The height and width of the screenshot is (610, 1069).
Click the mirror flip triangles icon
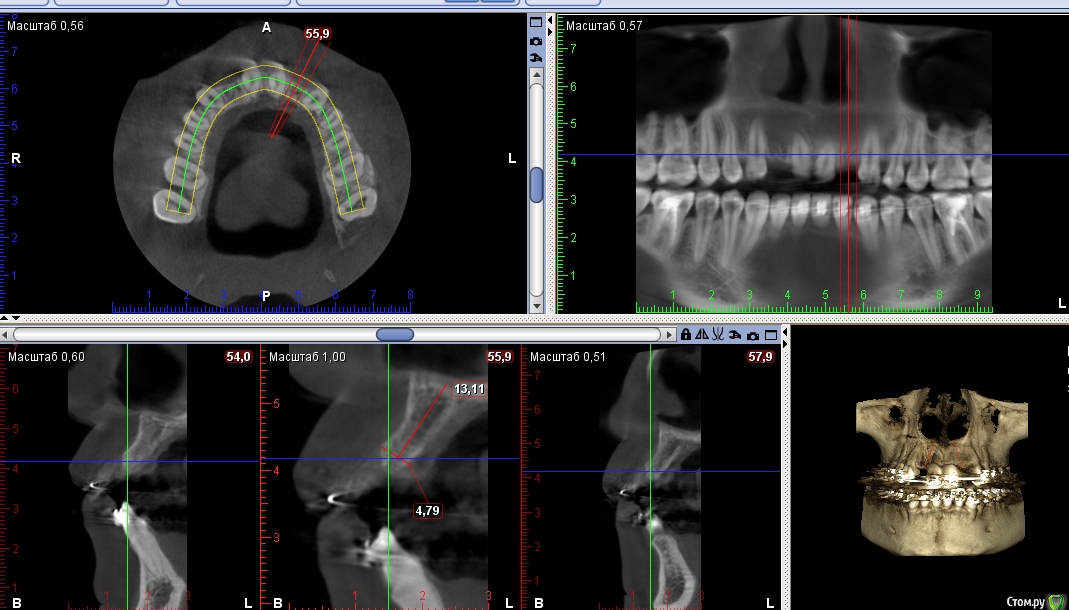coord(702,335)
